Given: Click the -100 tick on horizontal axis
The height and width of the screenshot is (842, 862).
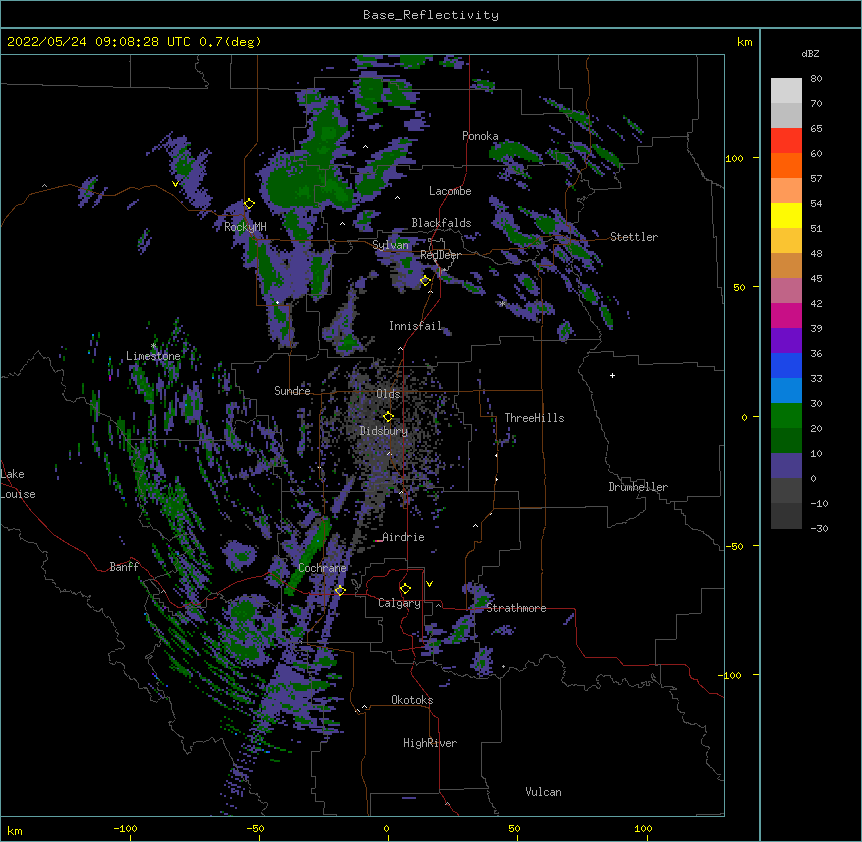Looking at the screenshot, I should (125, 828).
